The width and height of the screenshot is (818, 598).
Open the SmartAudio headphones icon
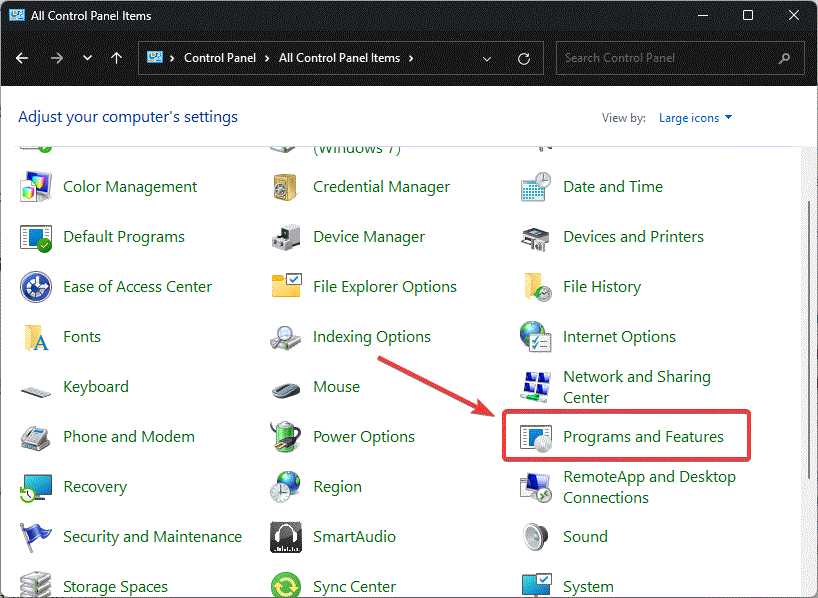(x=285, y=537)
